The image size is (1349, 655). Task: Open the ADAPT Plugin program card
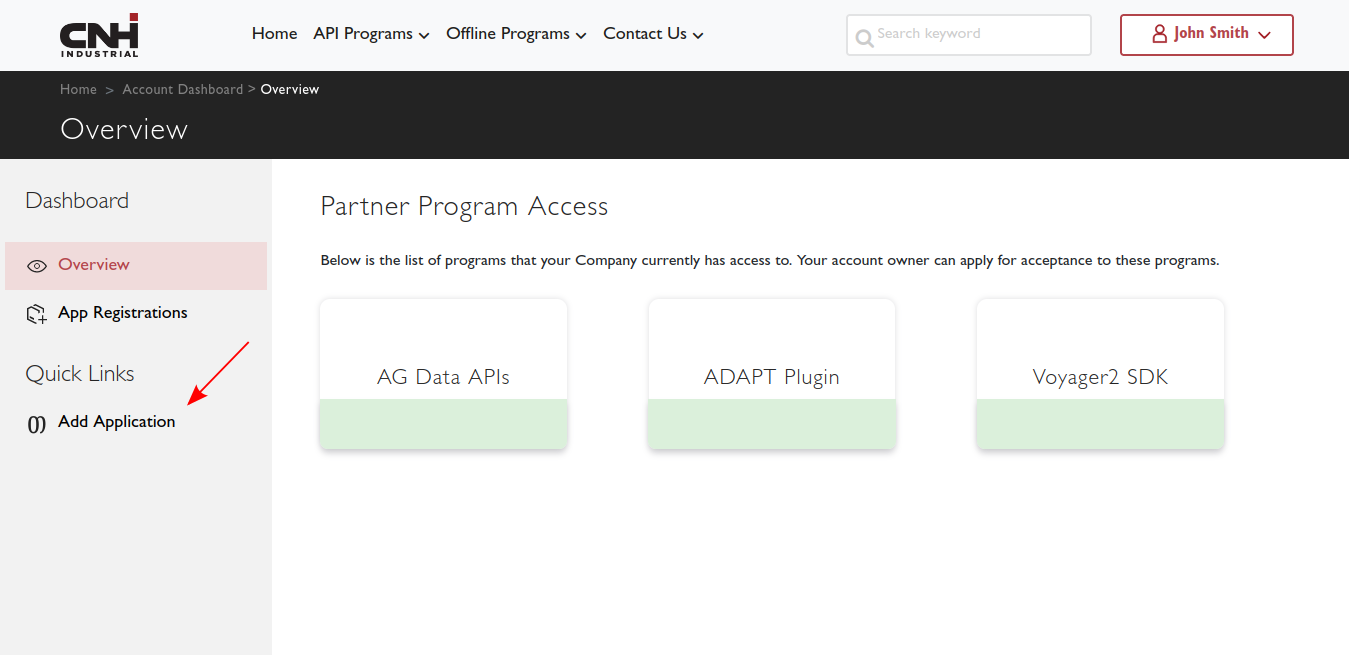772,374
